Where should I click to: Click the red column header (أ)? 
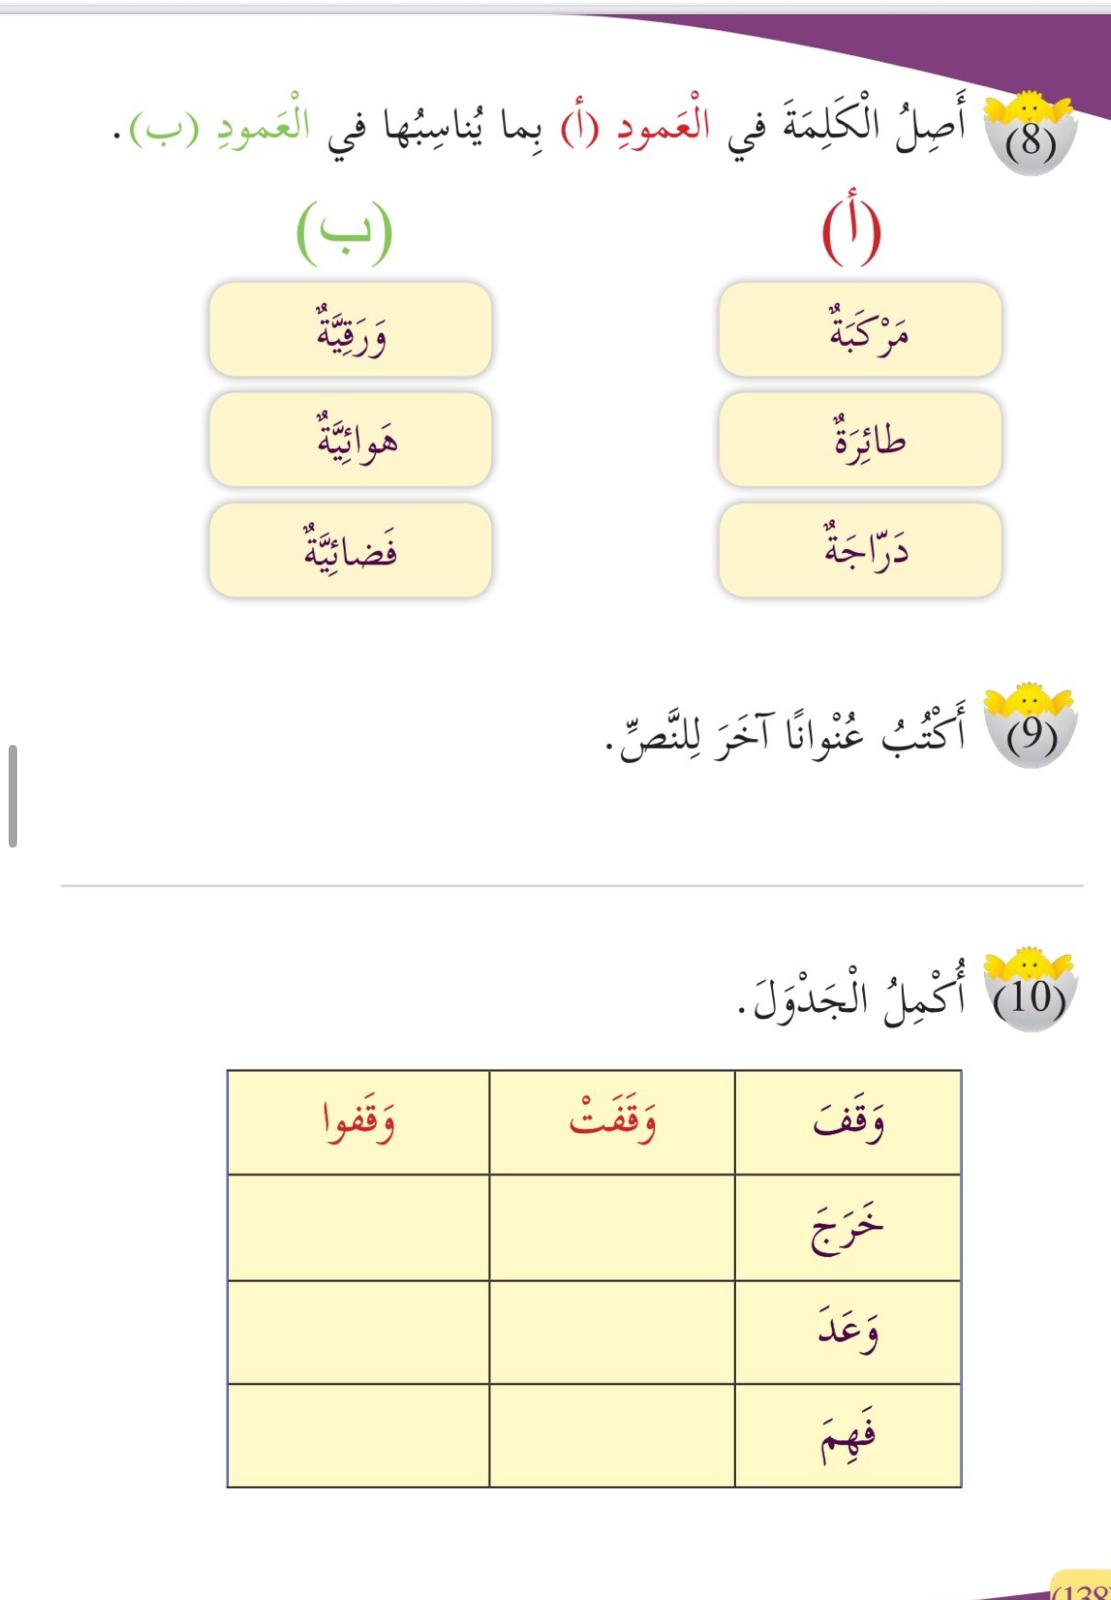click(x=851, y=232)
